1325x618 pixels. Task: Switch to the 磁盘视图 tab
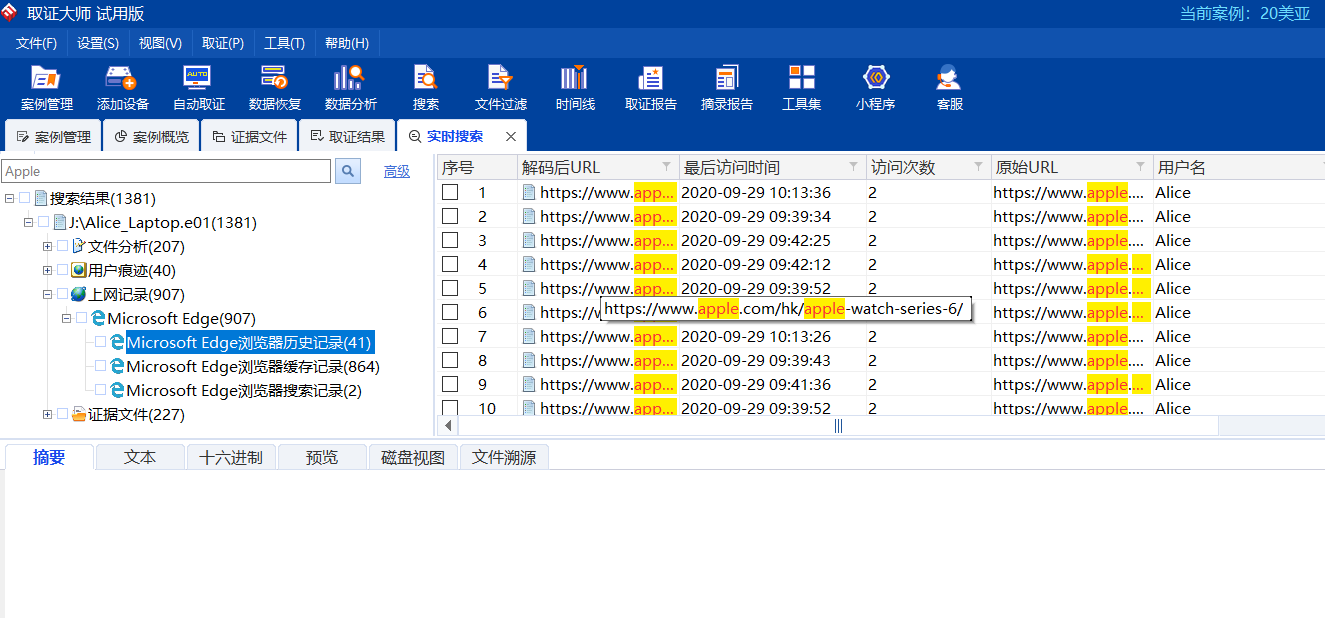pyautogui.click(x=414, y=457)
